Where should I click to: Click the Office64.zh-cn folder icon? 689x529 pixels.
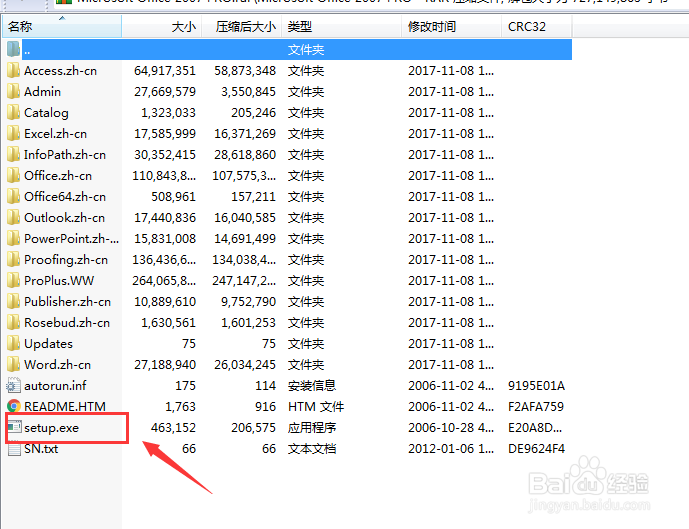14,196
